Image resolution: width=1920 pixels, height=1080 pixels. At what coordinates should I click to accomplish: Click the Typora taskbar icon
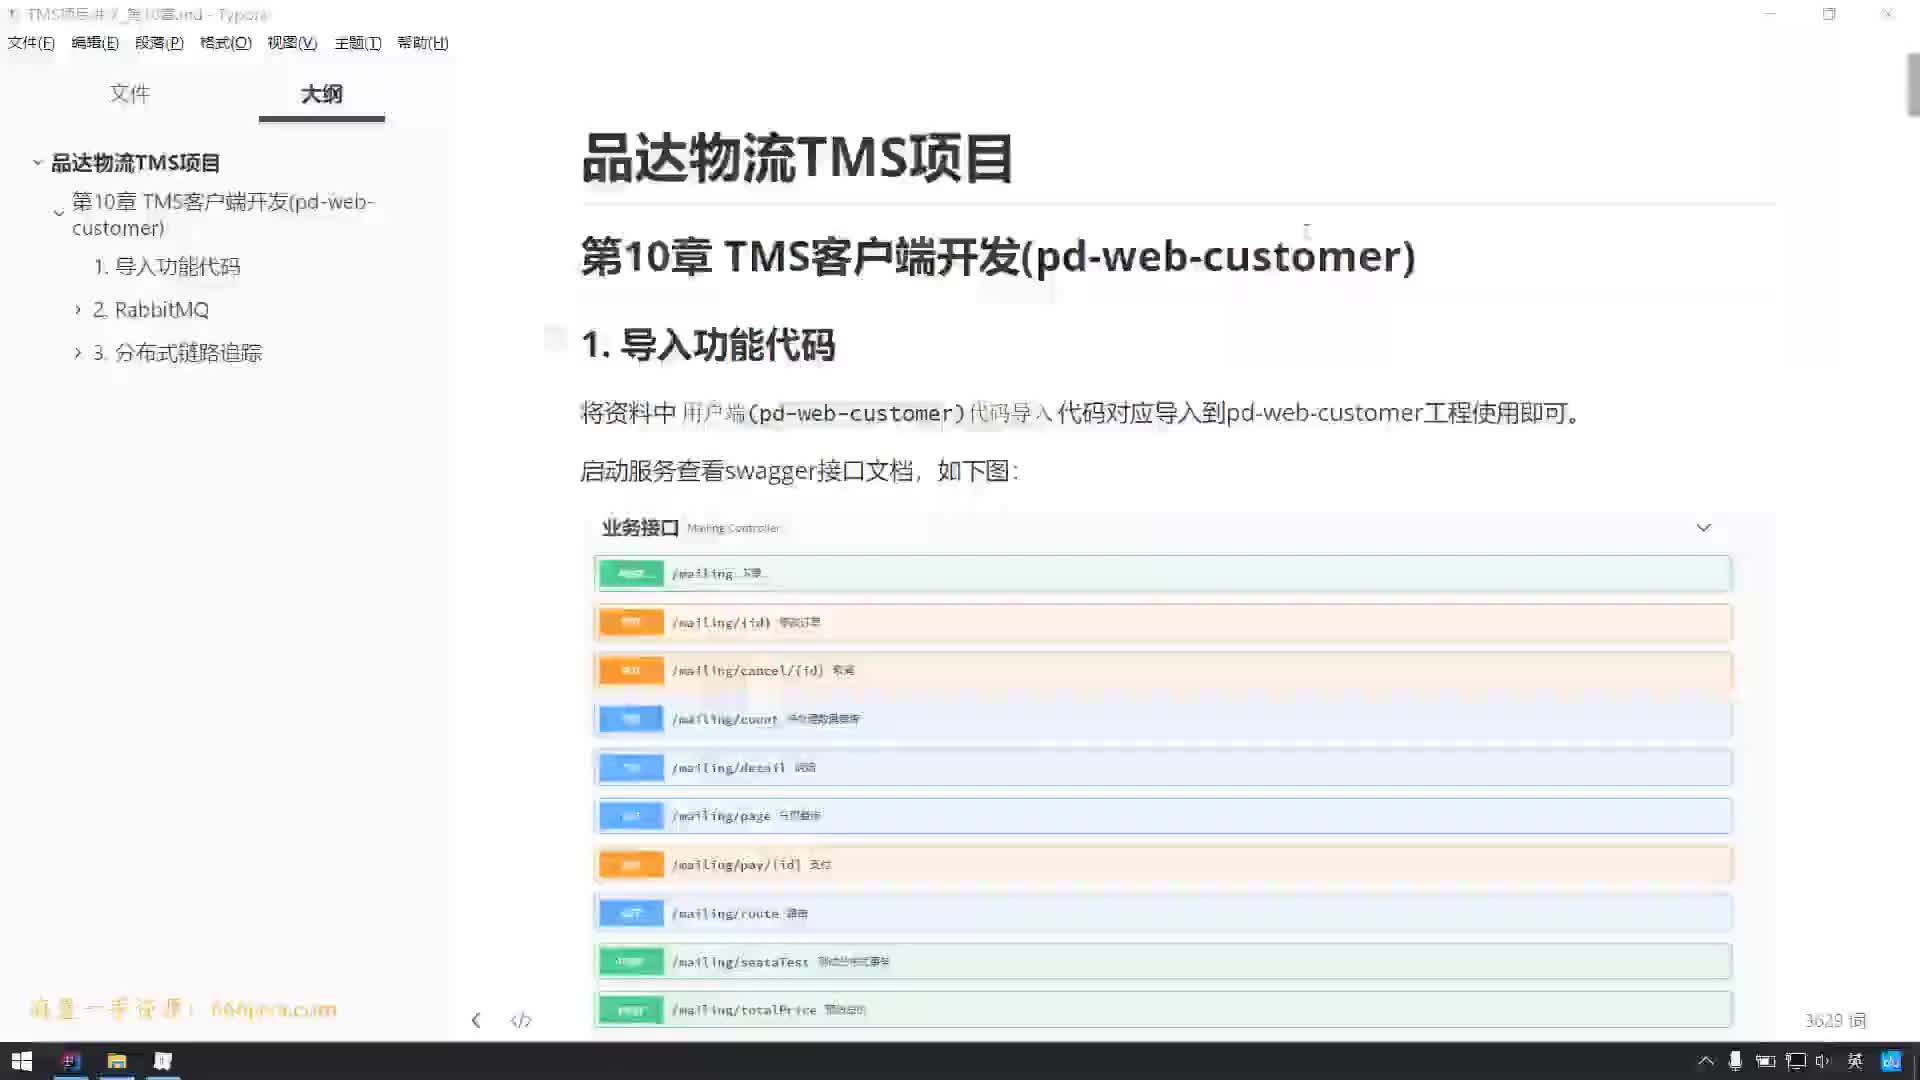[163, 1061]
